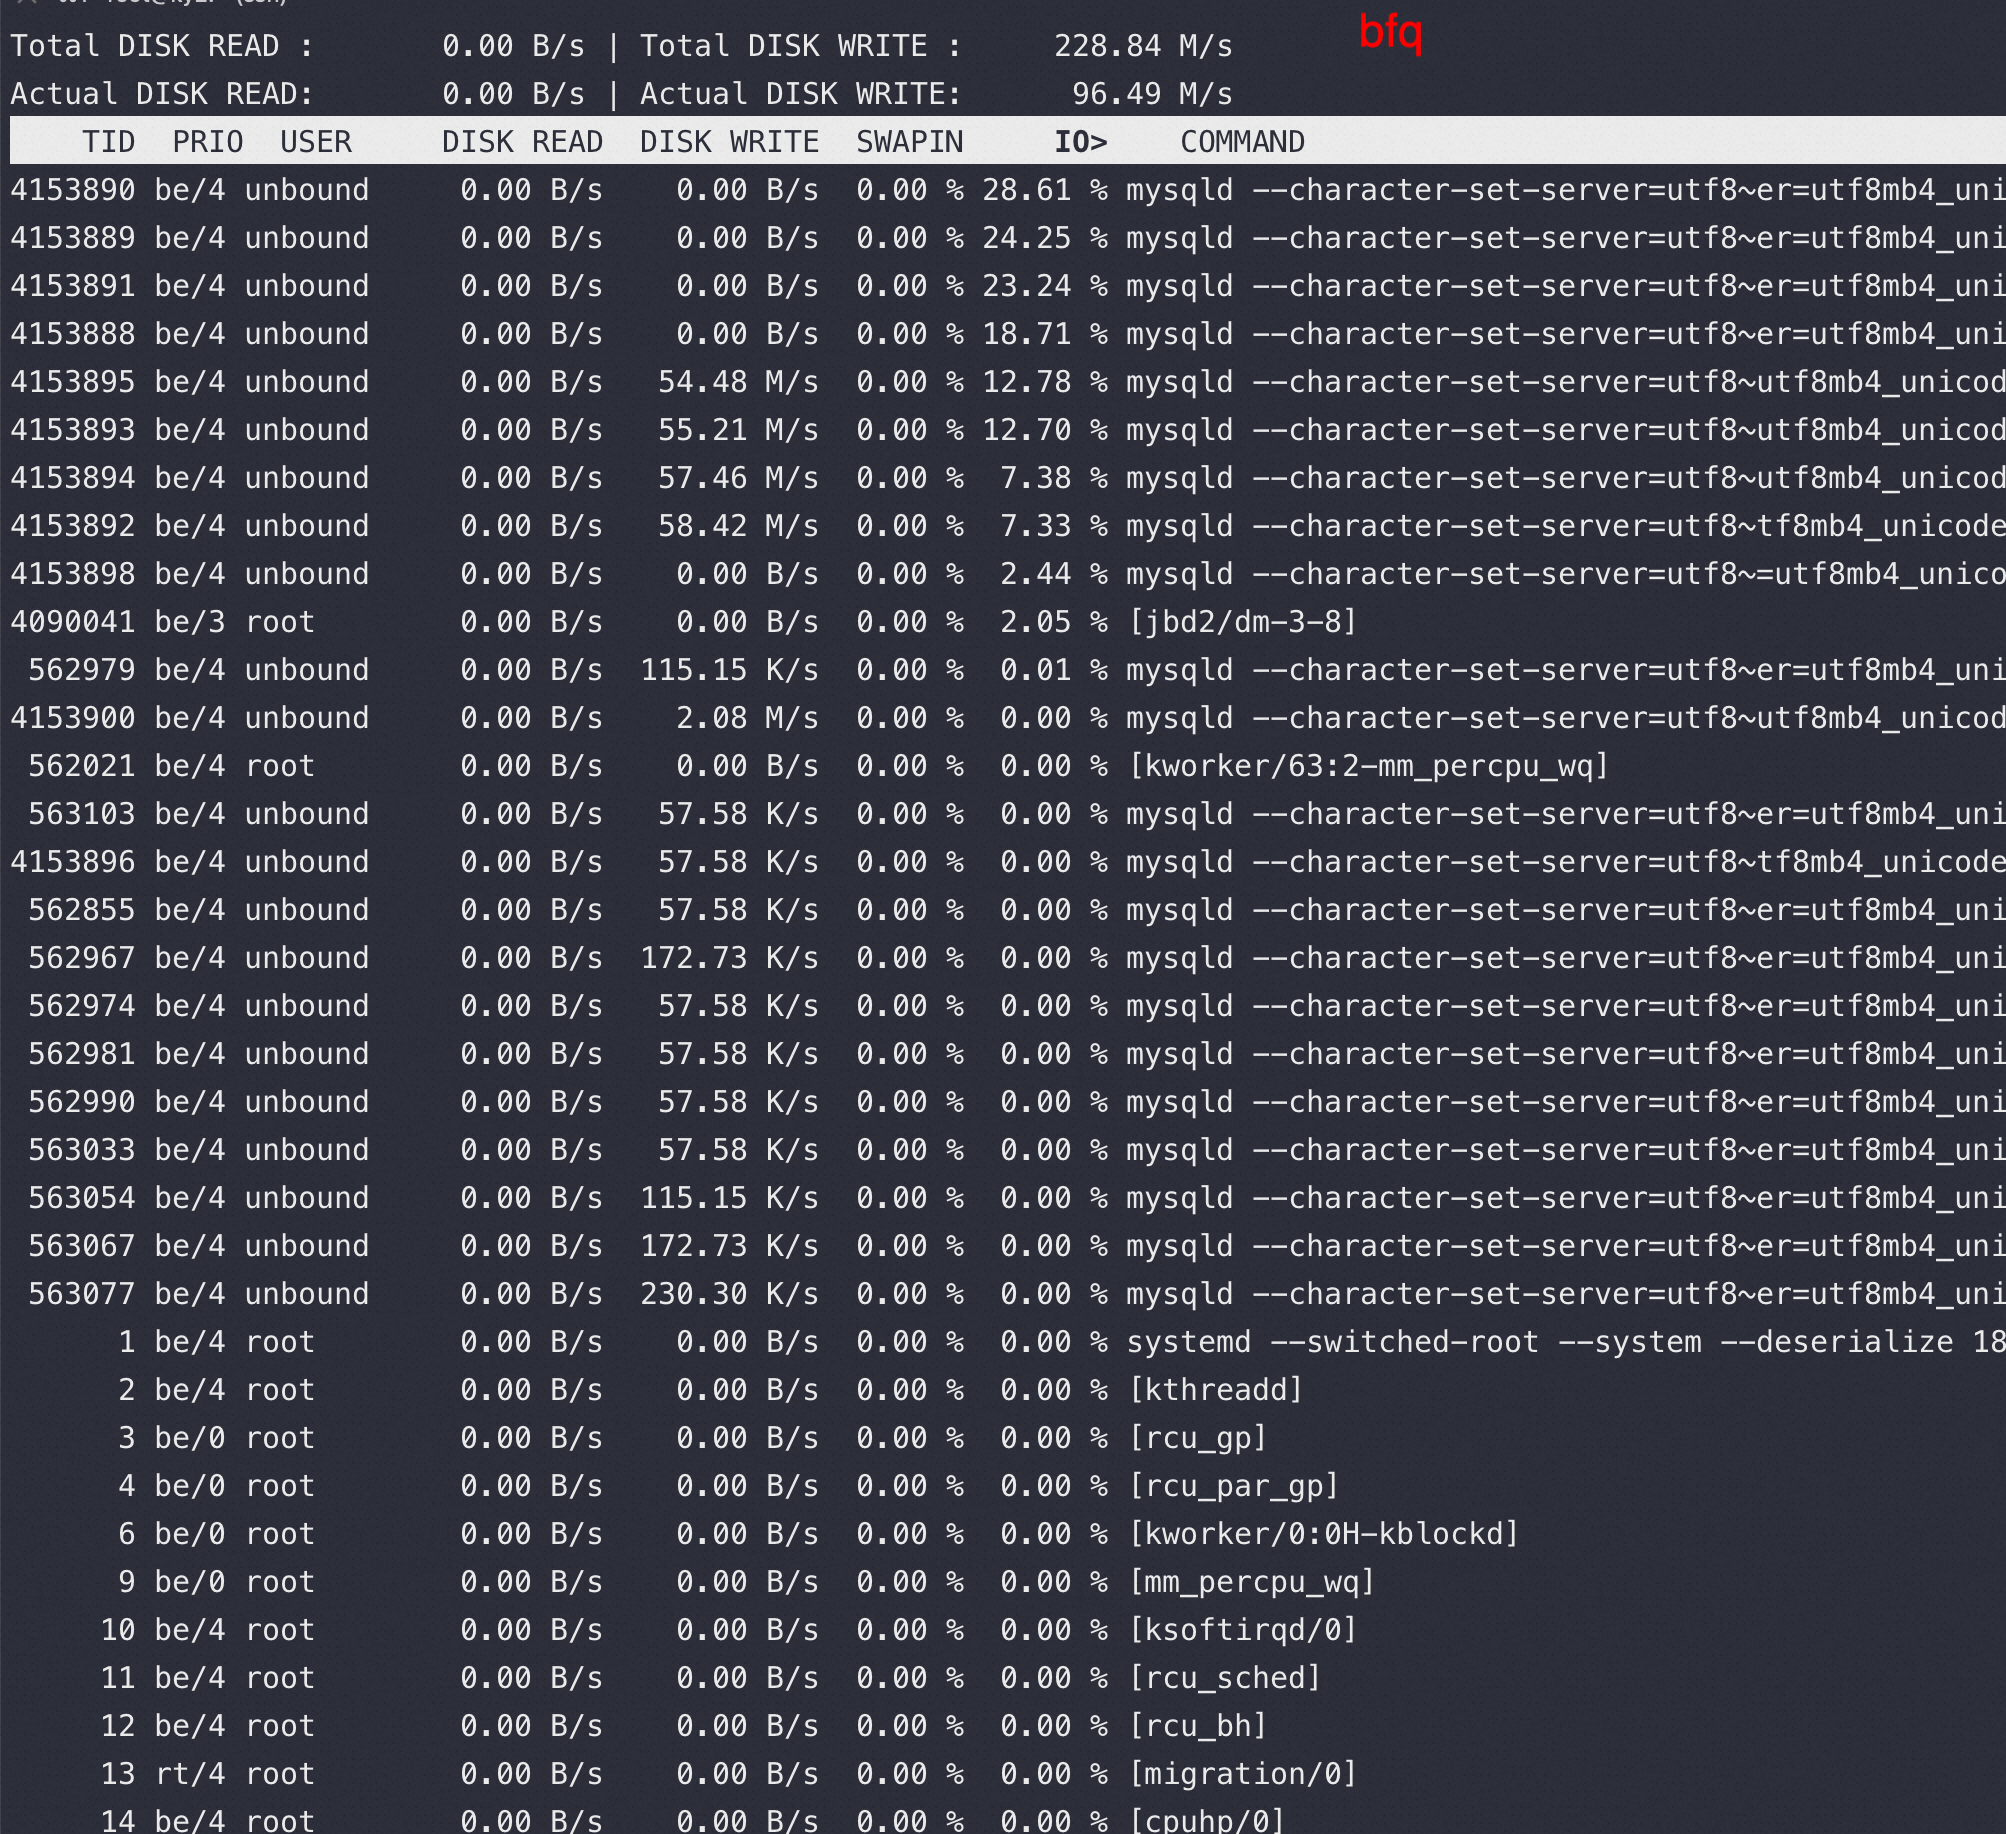Click the 23.24 % IO value
2006x1834 pixels.
point(1045,286)
